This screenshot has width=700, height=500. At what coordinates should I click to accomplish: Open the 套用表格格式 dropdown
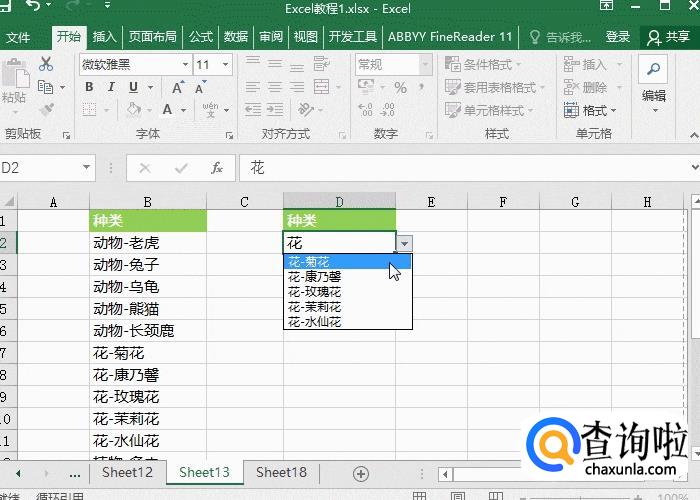click(495, 88)
